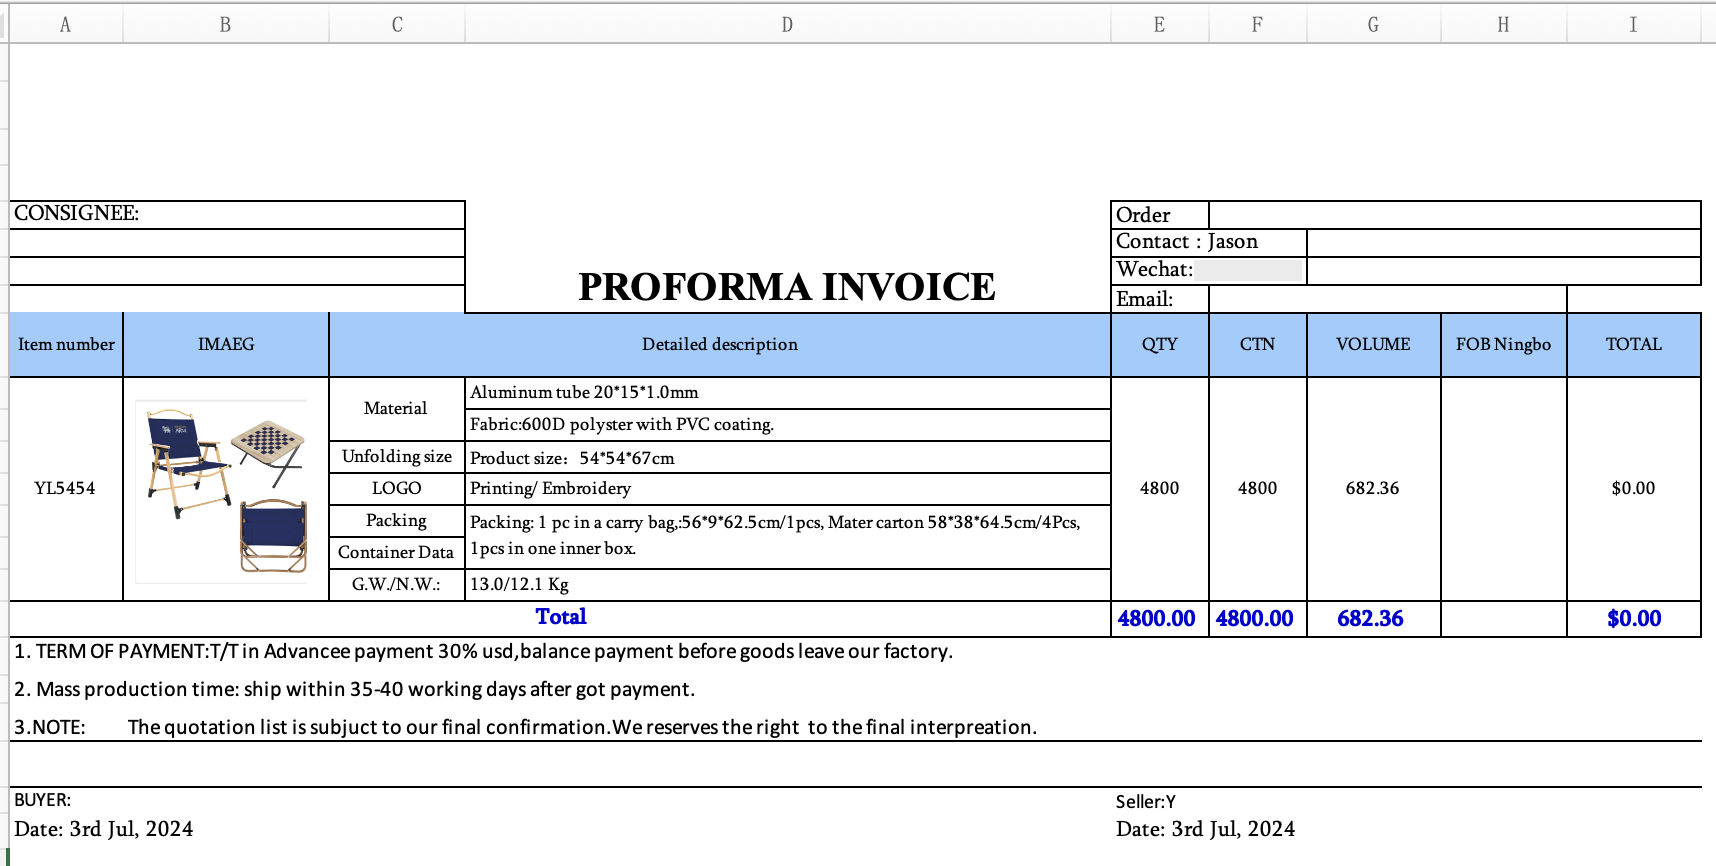
Task: Click the 682.36 value in Total row
Action: [x=1372, y=619]
